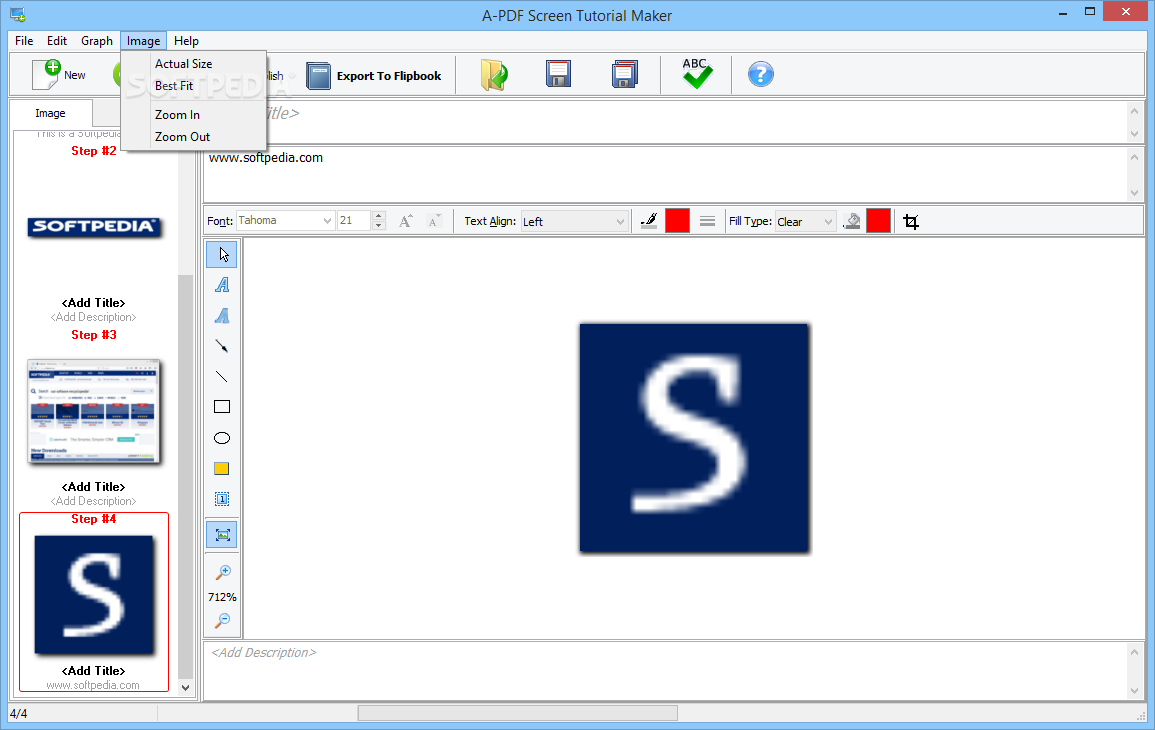Image resolution: width=1155 pixels, height=730 pixels.
Task: Click the Step #3 red label
Action: click(94, 335)
